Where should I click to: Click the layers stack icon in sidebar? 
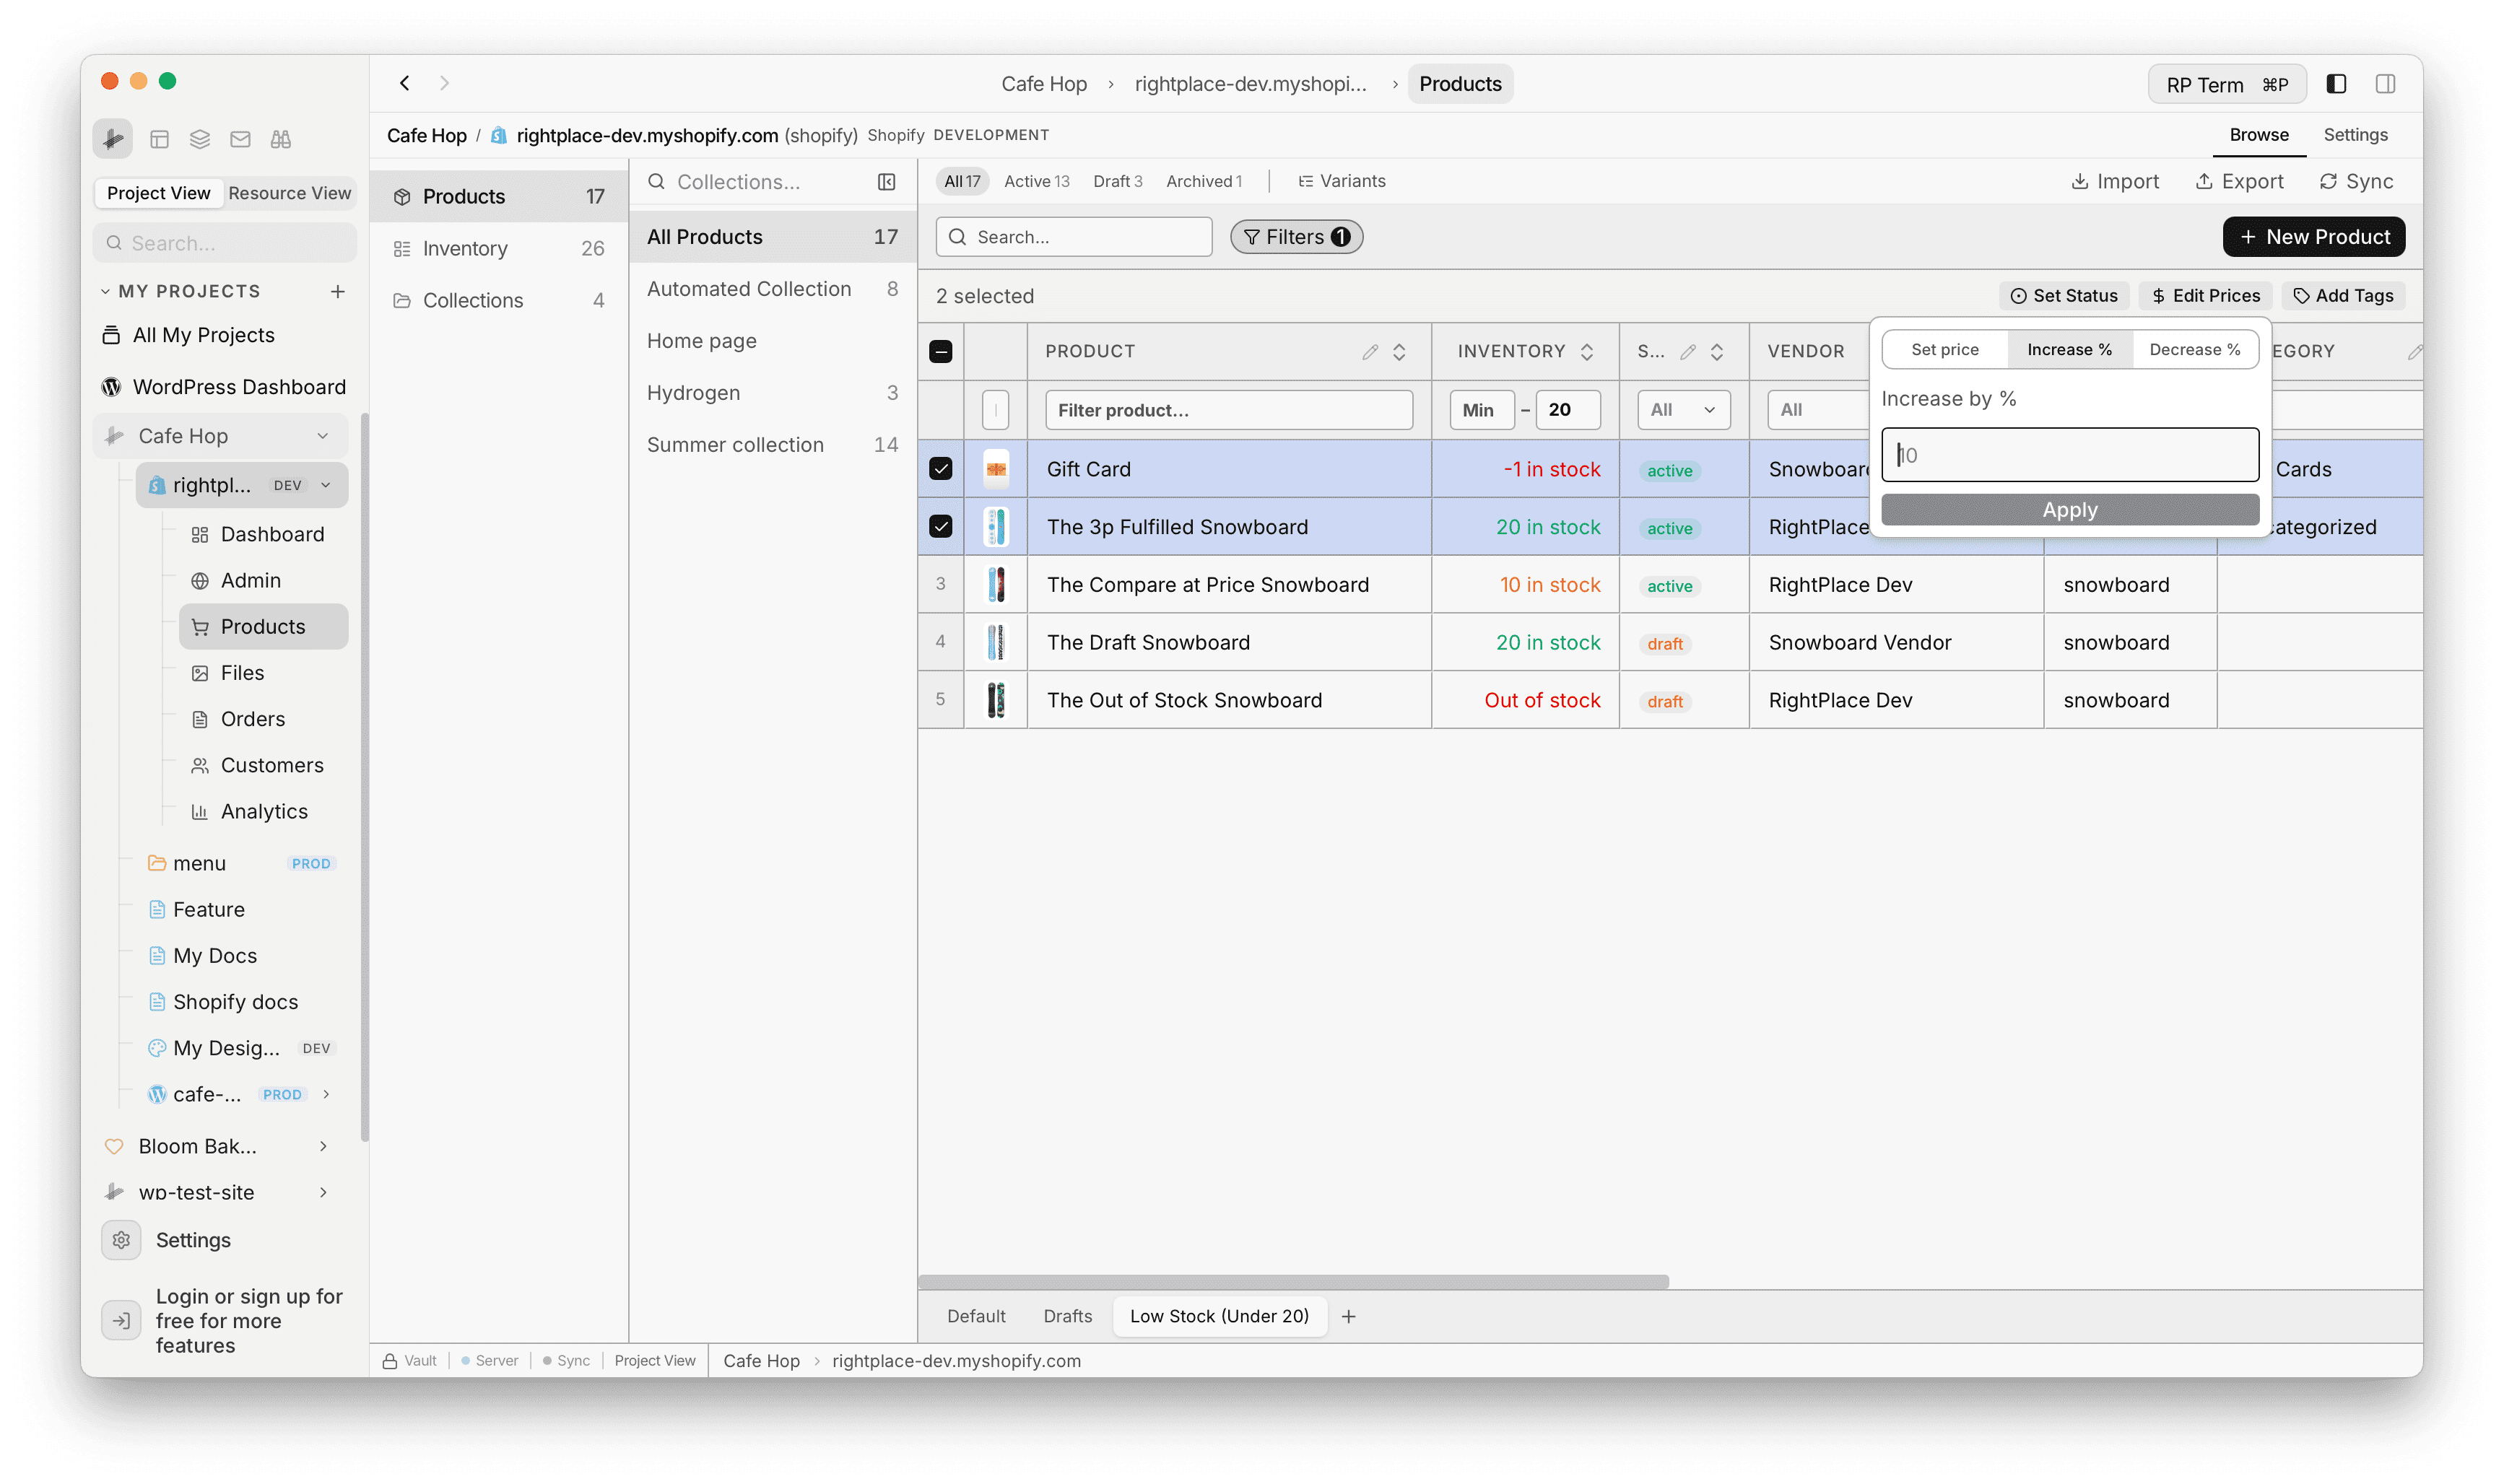[200, 139]
